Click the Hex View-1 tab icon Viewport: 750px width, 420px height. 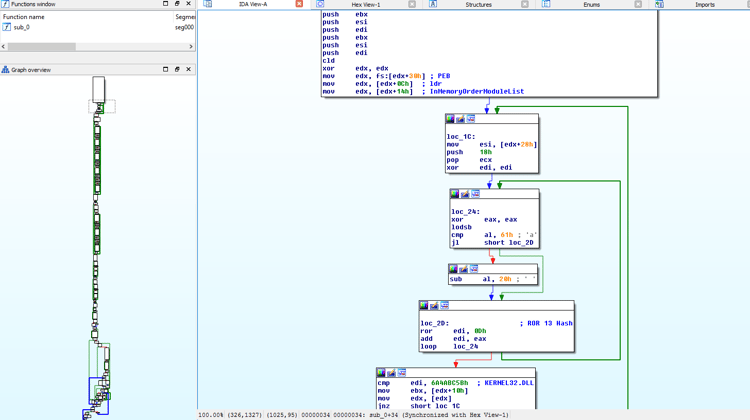pyautogui.click(x=320, y=4)
